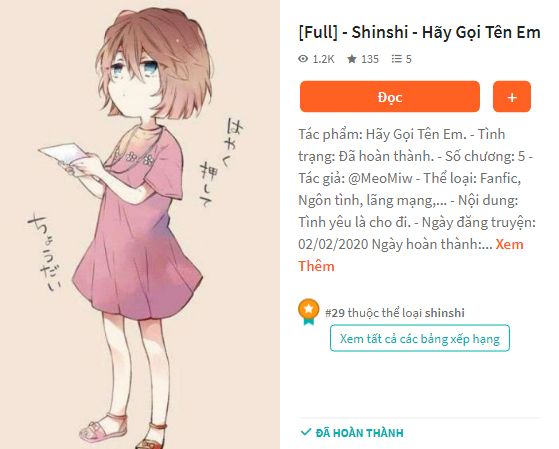Click the orange medal ranking badge
The width and height of the screenshot is (559, 449).
coord(309,312)
